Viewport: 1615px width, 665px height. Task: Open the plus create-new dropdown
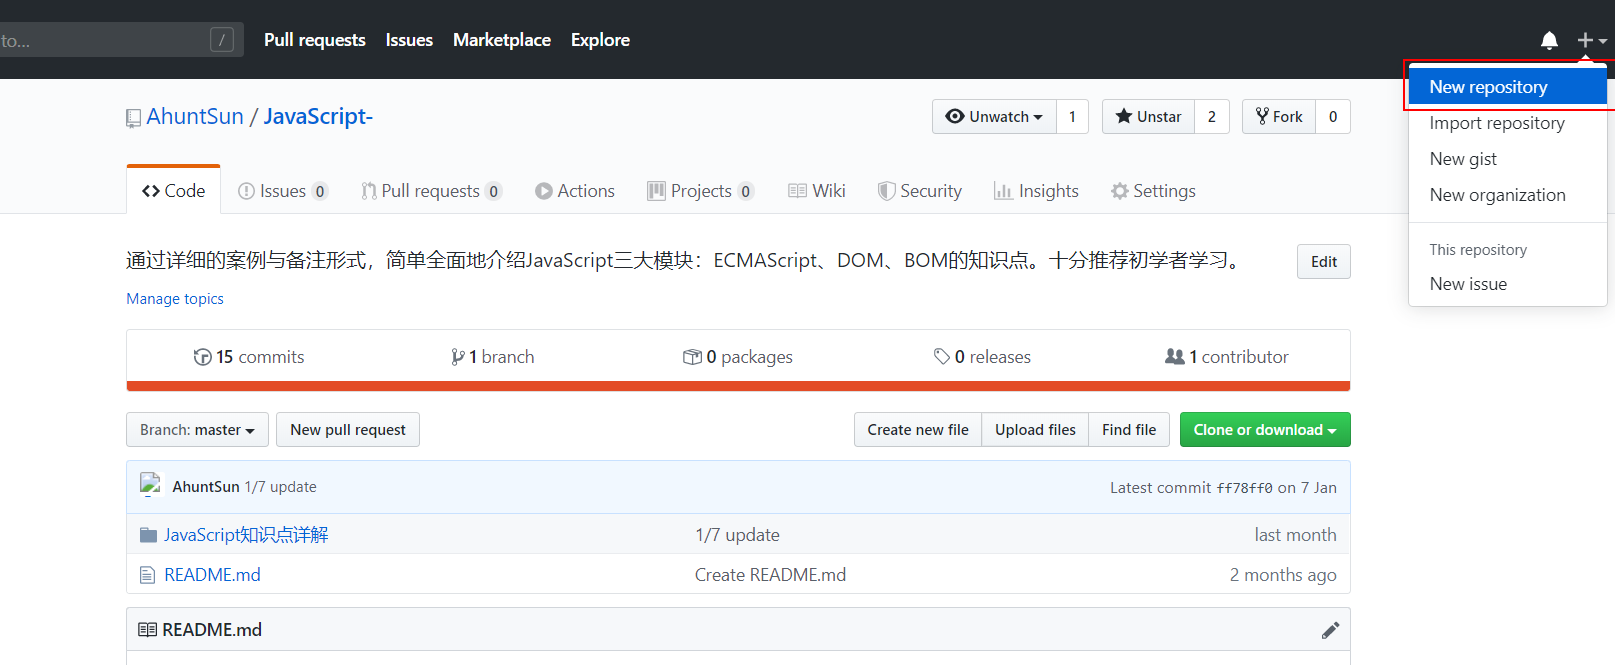pos(1591,40)
